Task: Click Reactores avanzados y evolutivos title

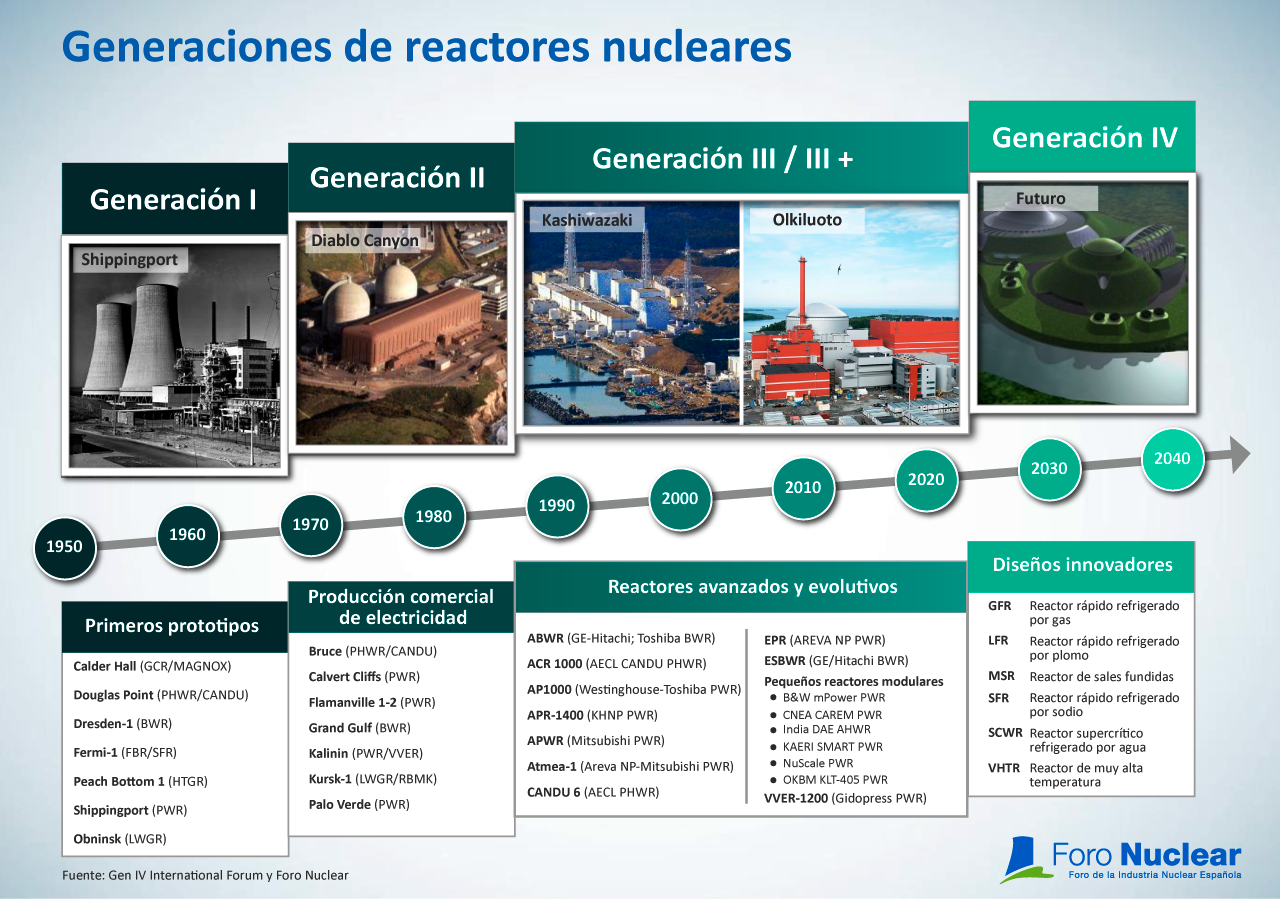Action: (741, 586)
